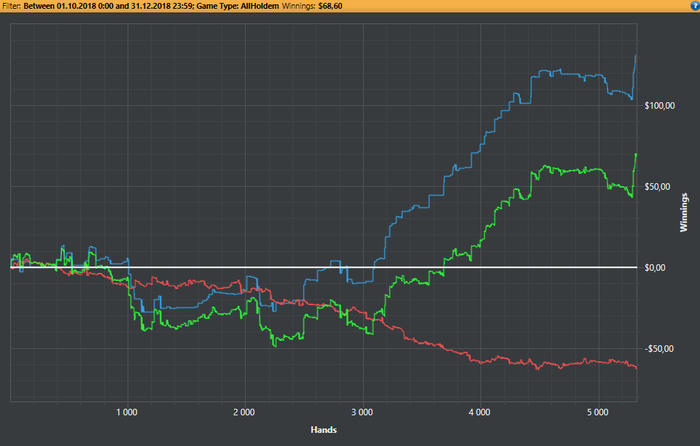
Task: Click the Game Type: AllHoldem filter text
Action: point(238,6)
